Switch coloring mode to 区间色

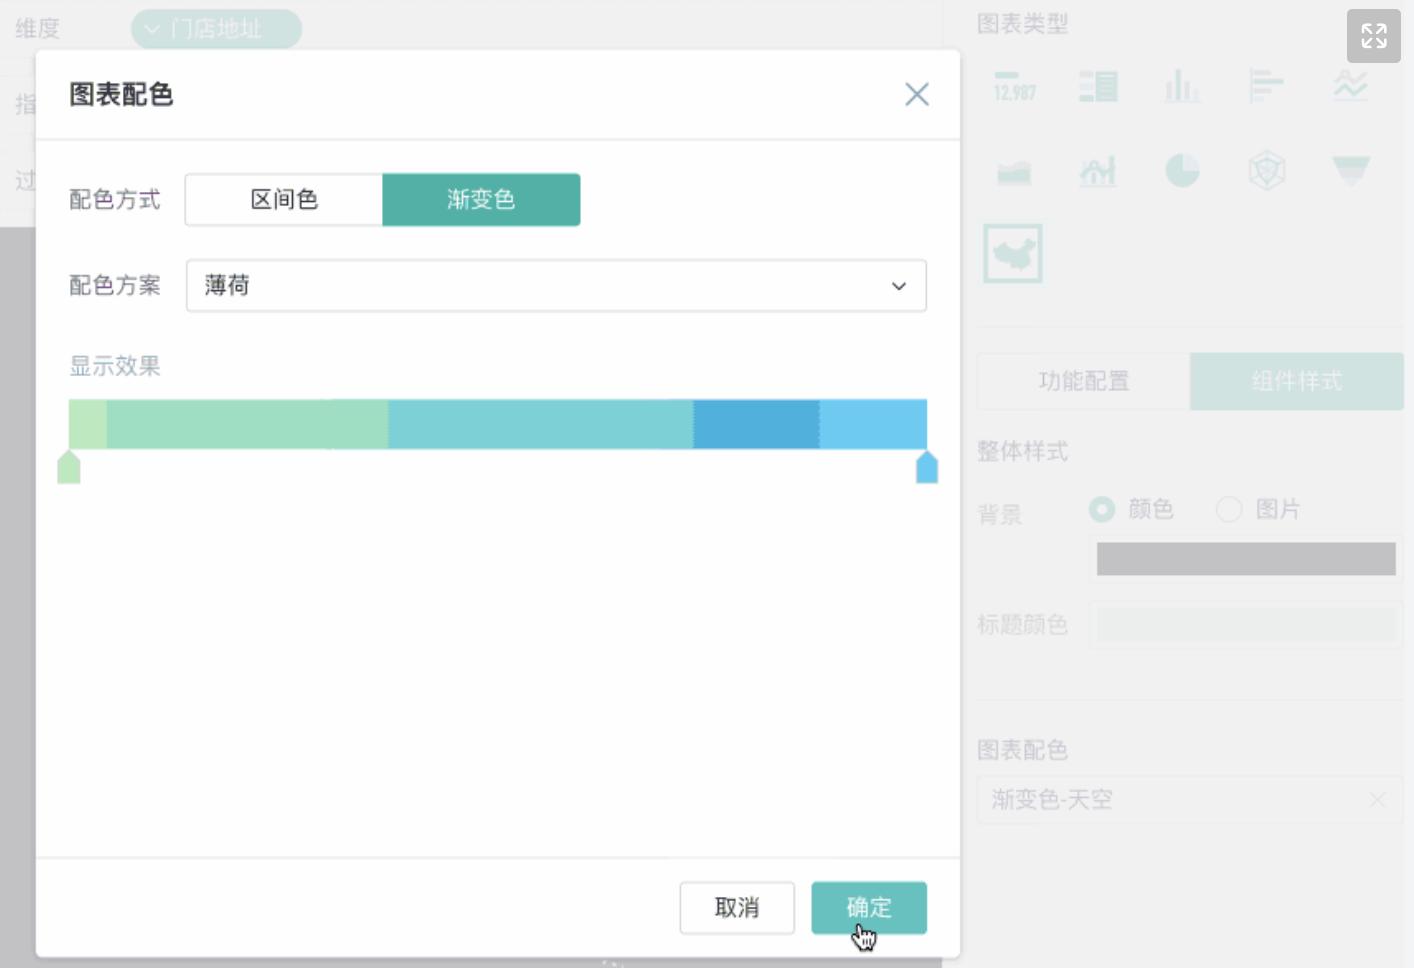pyautogui.click(x=283, y=199)
